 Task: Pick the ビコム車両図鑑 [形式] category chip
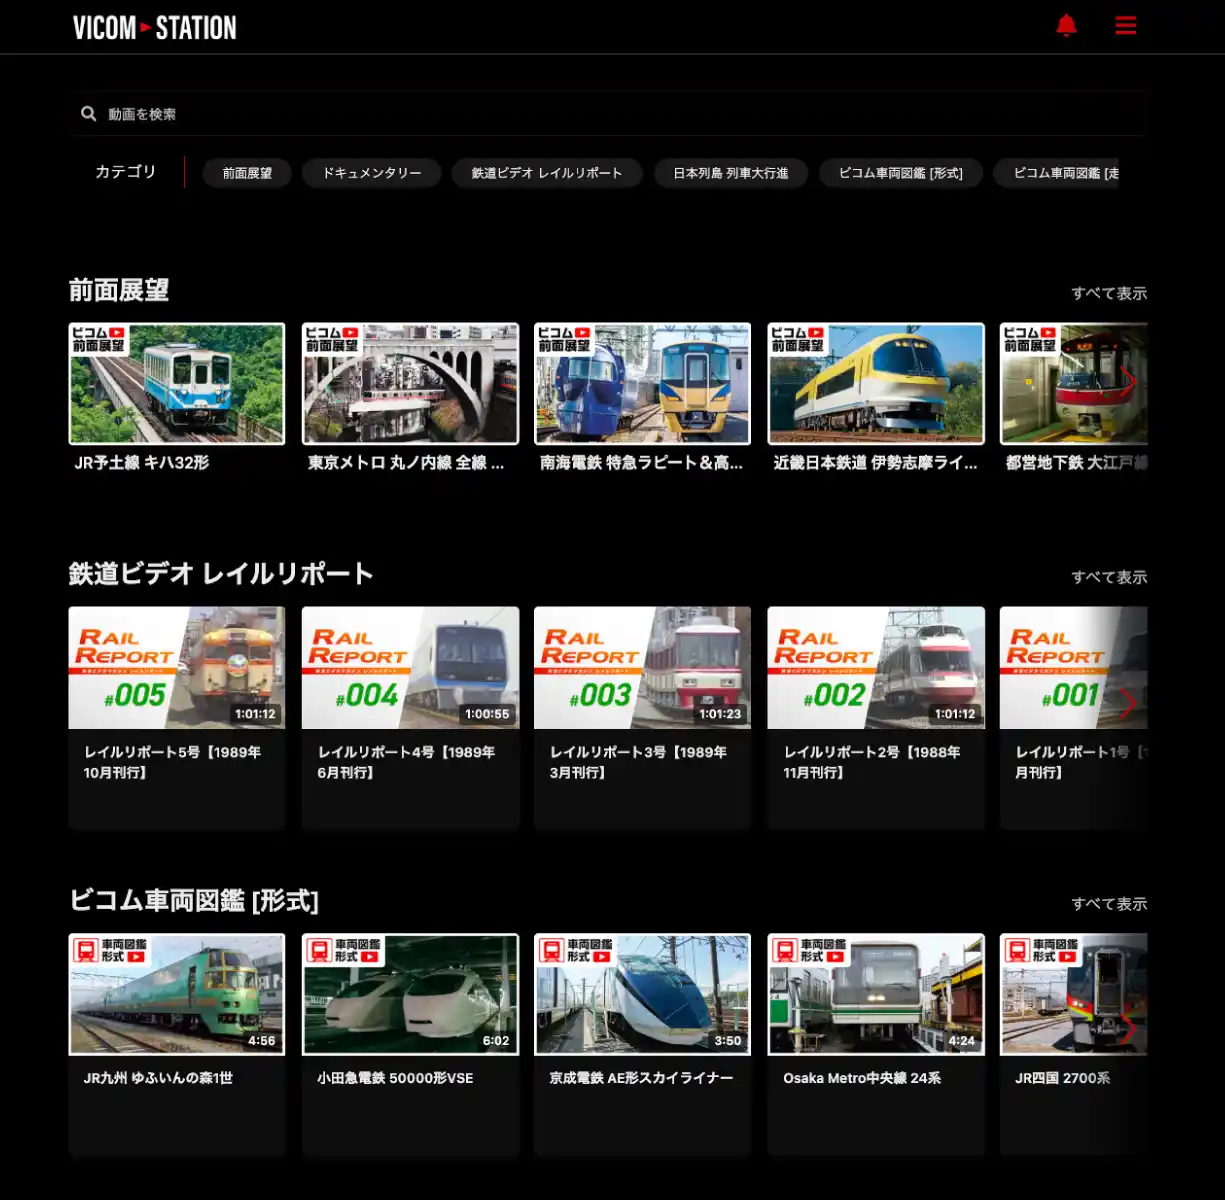pyautogui.click(x=900, y=173)
